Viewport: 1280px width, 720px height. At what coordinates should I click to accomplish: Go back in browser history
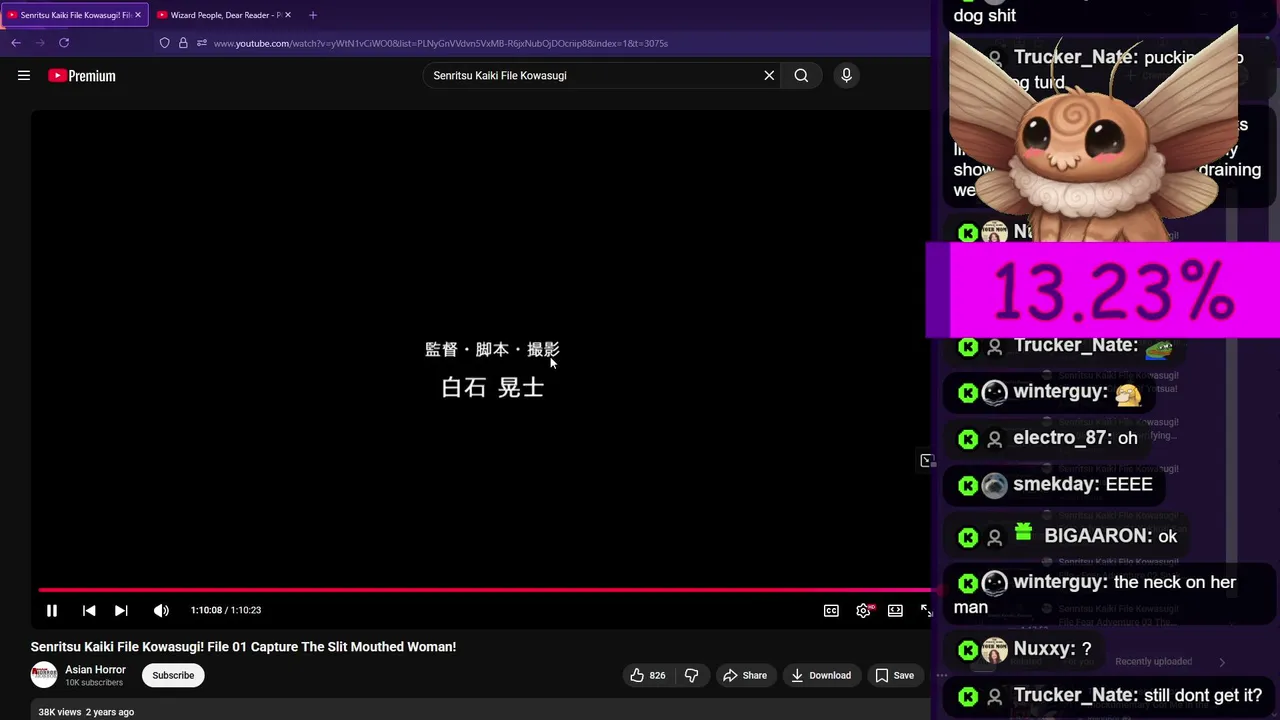[x=16, y=43]
